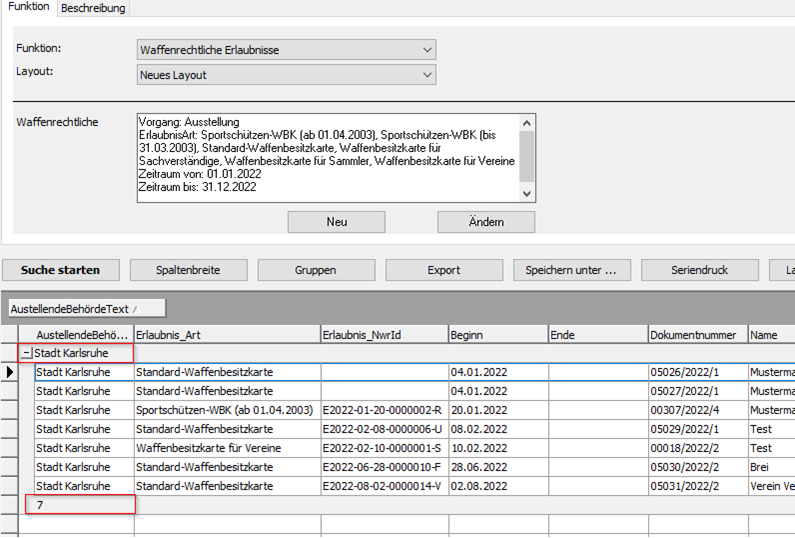Click the AustellendeBehördeText grouping chip
This screenshot has width=795, height=538.
pyautogui.click(x=86, y=309)
